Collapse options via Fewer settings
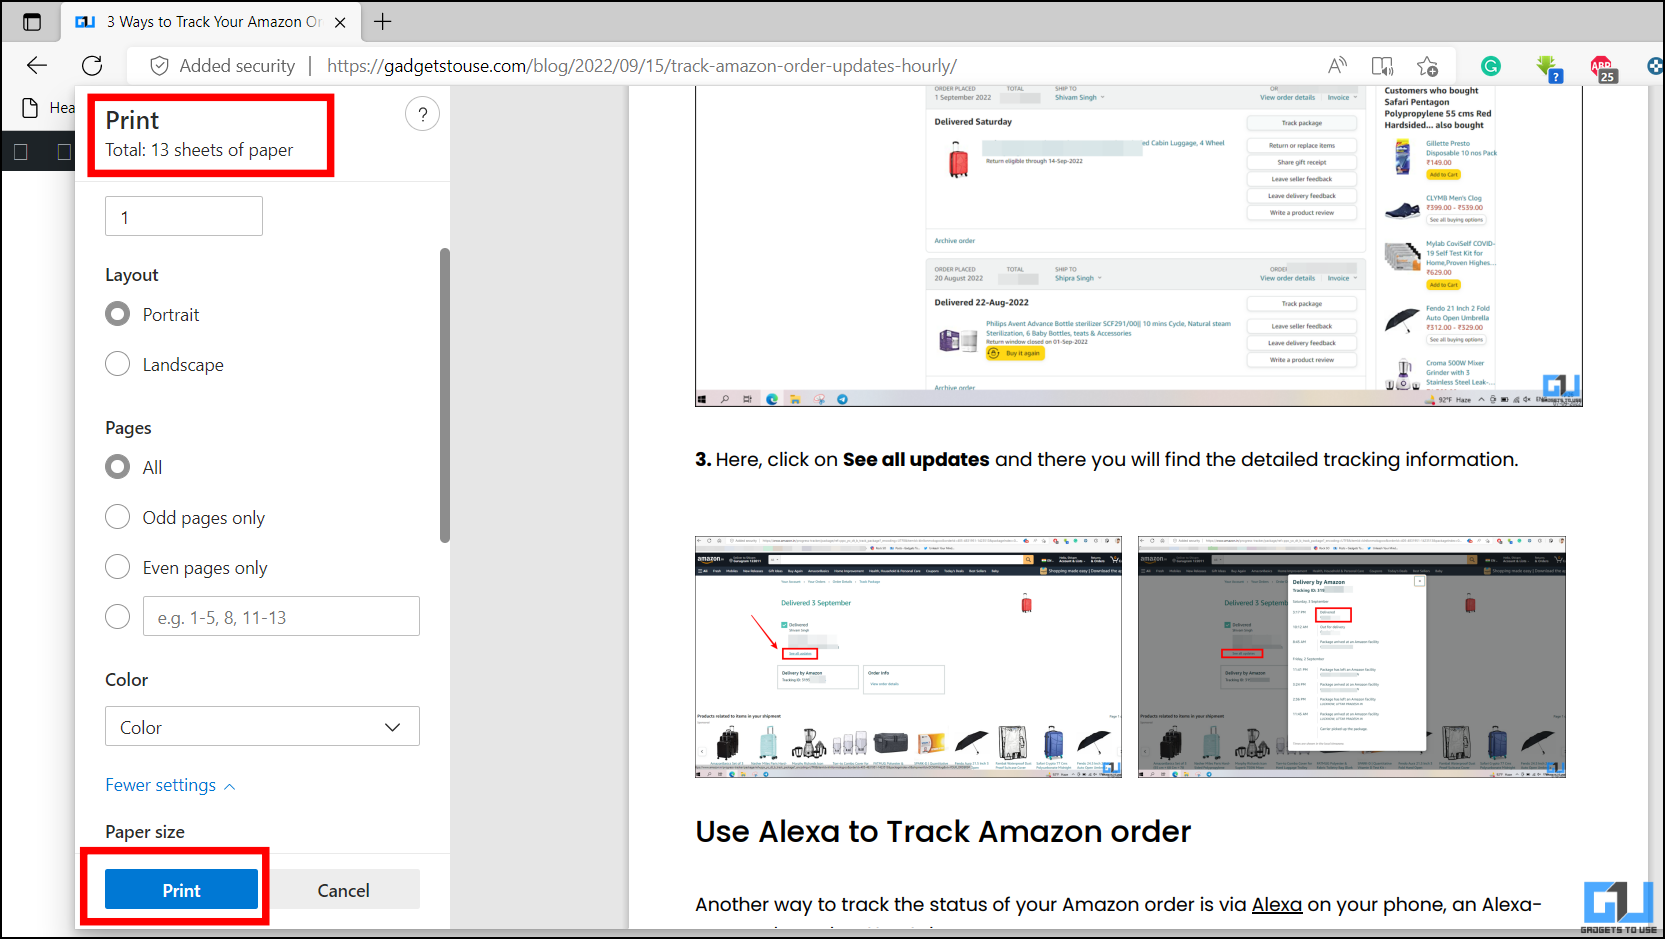The width and height of the screenshot is (1665, 939). pyautogui.click(x=171, y=785)
